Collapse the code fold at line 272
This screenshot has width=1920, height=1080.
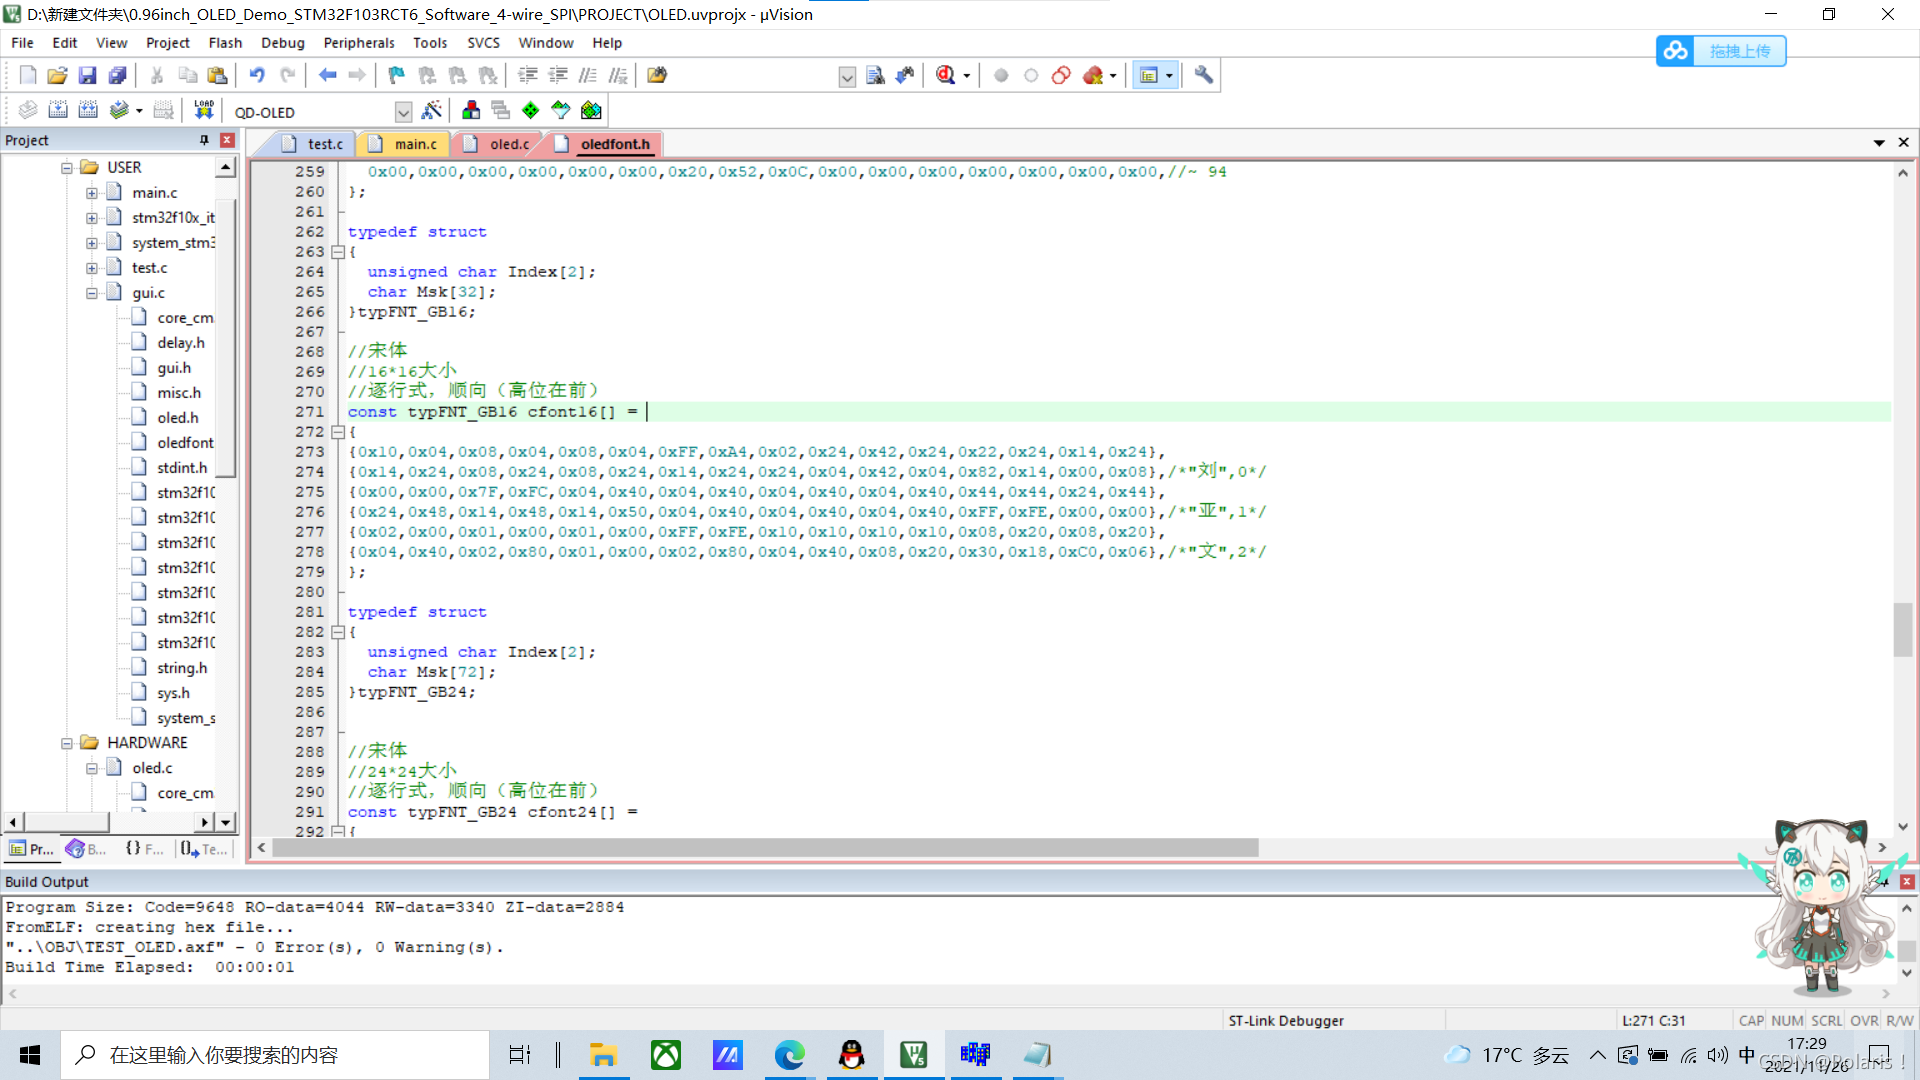point(338,432)
